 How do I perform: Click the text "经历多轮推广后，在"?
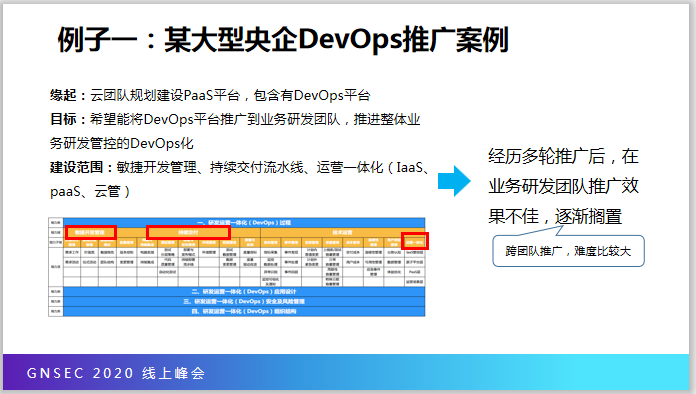(563, 156)
